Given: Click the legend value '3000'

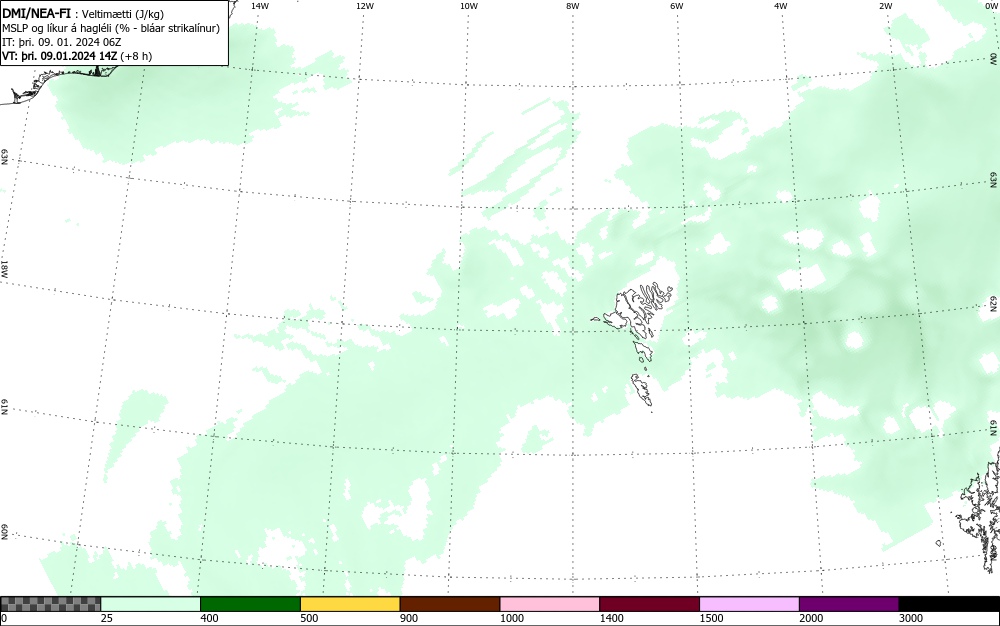Looking at the screenshot, I should 911,618.
